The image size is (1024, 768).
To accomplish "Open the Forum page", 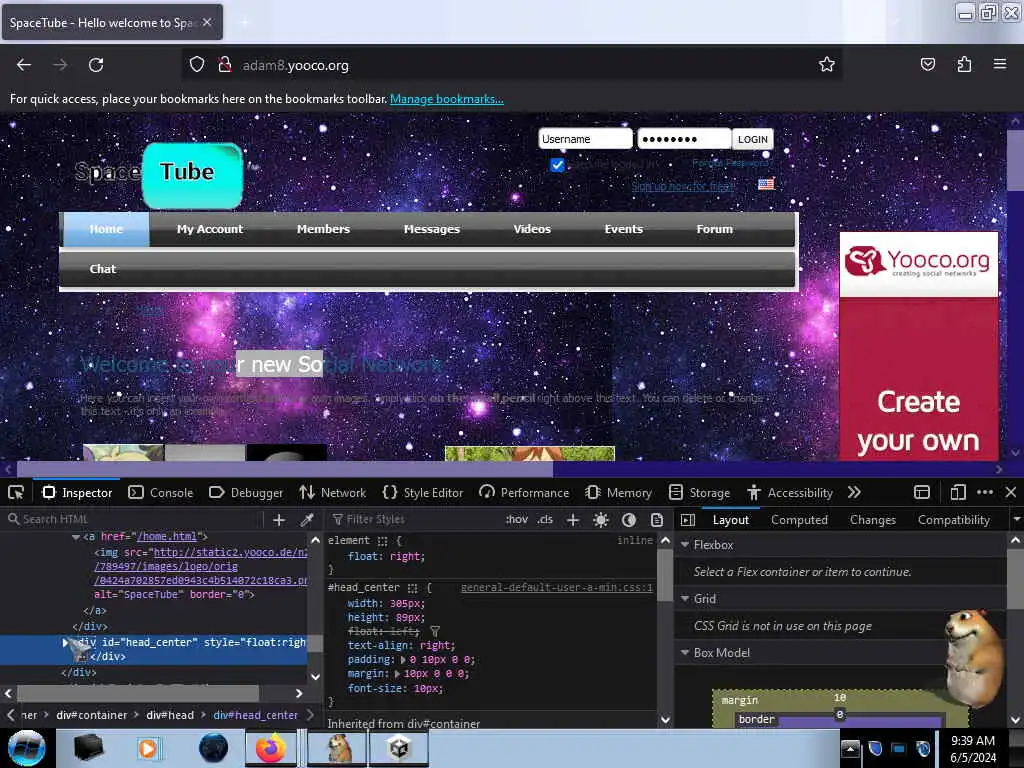I will pyautogui.click(x=714, y=229).
